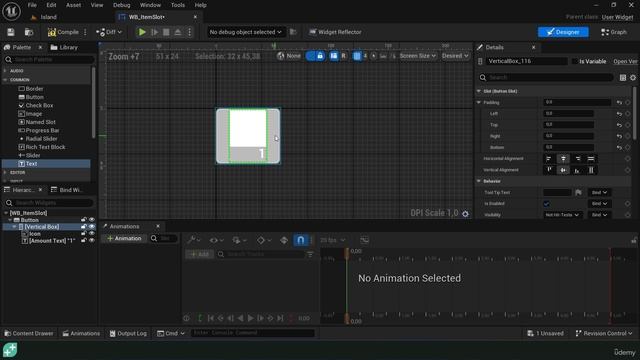Select Fill Vertically alignment icon
The height and width of the screenshot is (360, 640).
tap(591, 170)
